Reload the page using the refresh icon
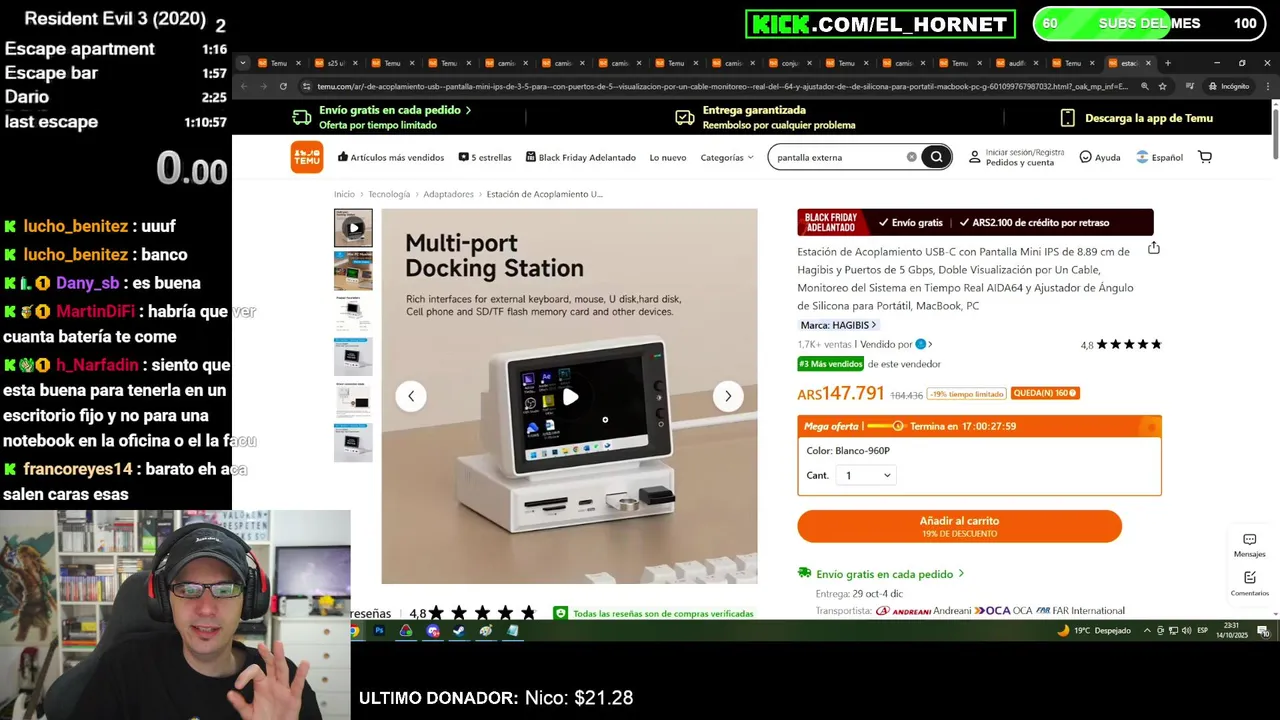Screen dimensions: 1280x720 (283, 86)
